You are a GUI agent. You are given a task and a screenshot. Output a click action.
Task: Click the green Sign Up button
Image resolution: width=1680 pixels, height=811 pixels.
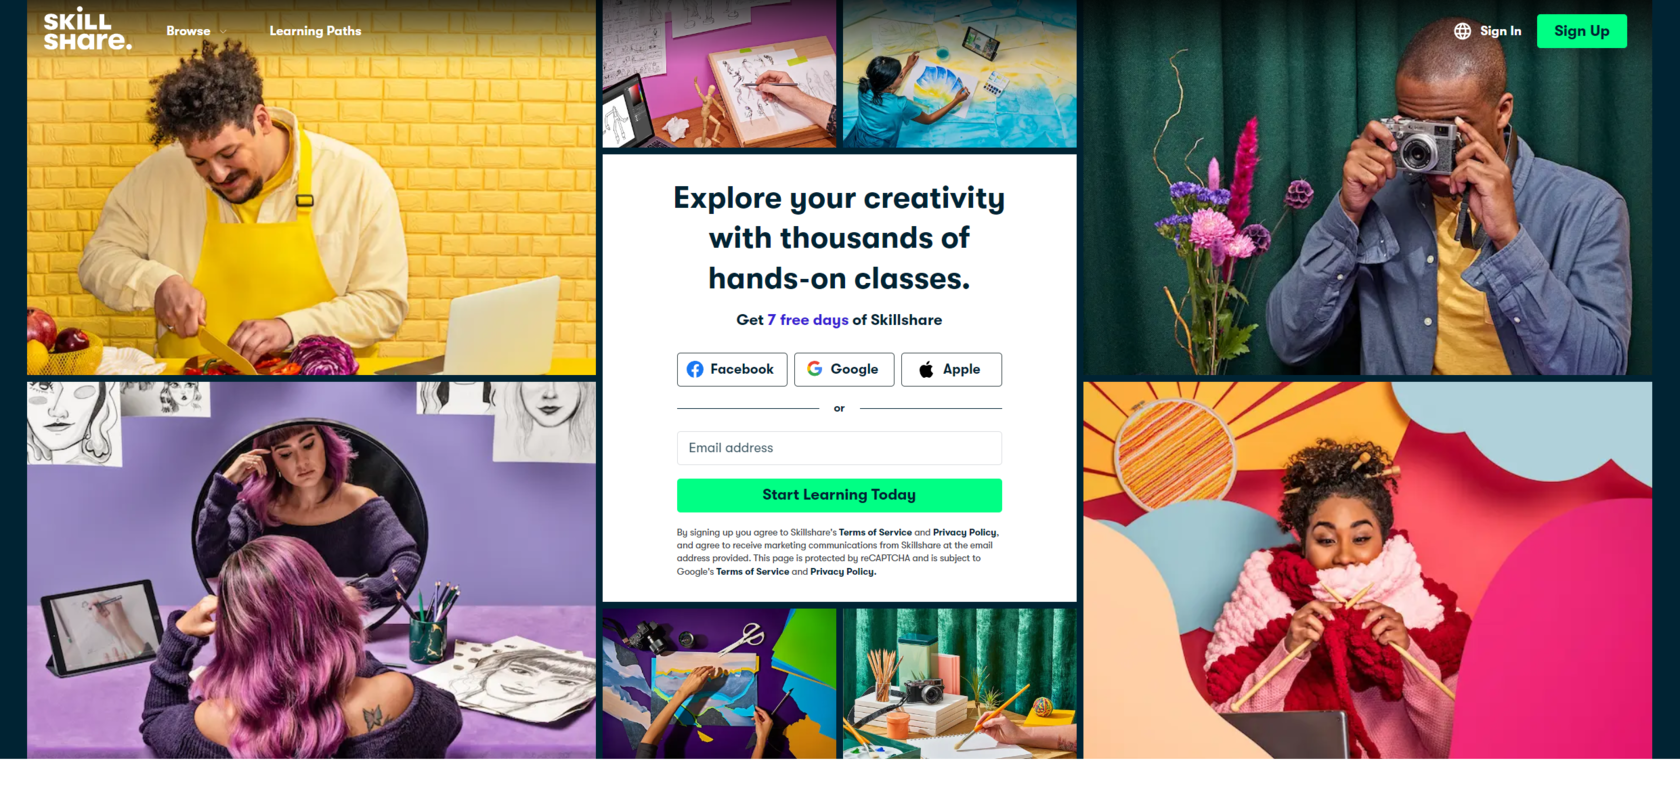pos(1581,31)
